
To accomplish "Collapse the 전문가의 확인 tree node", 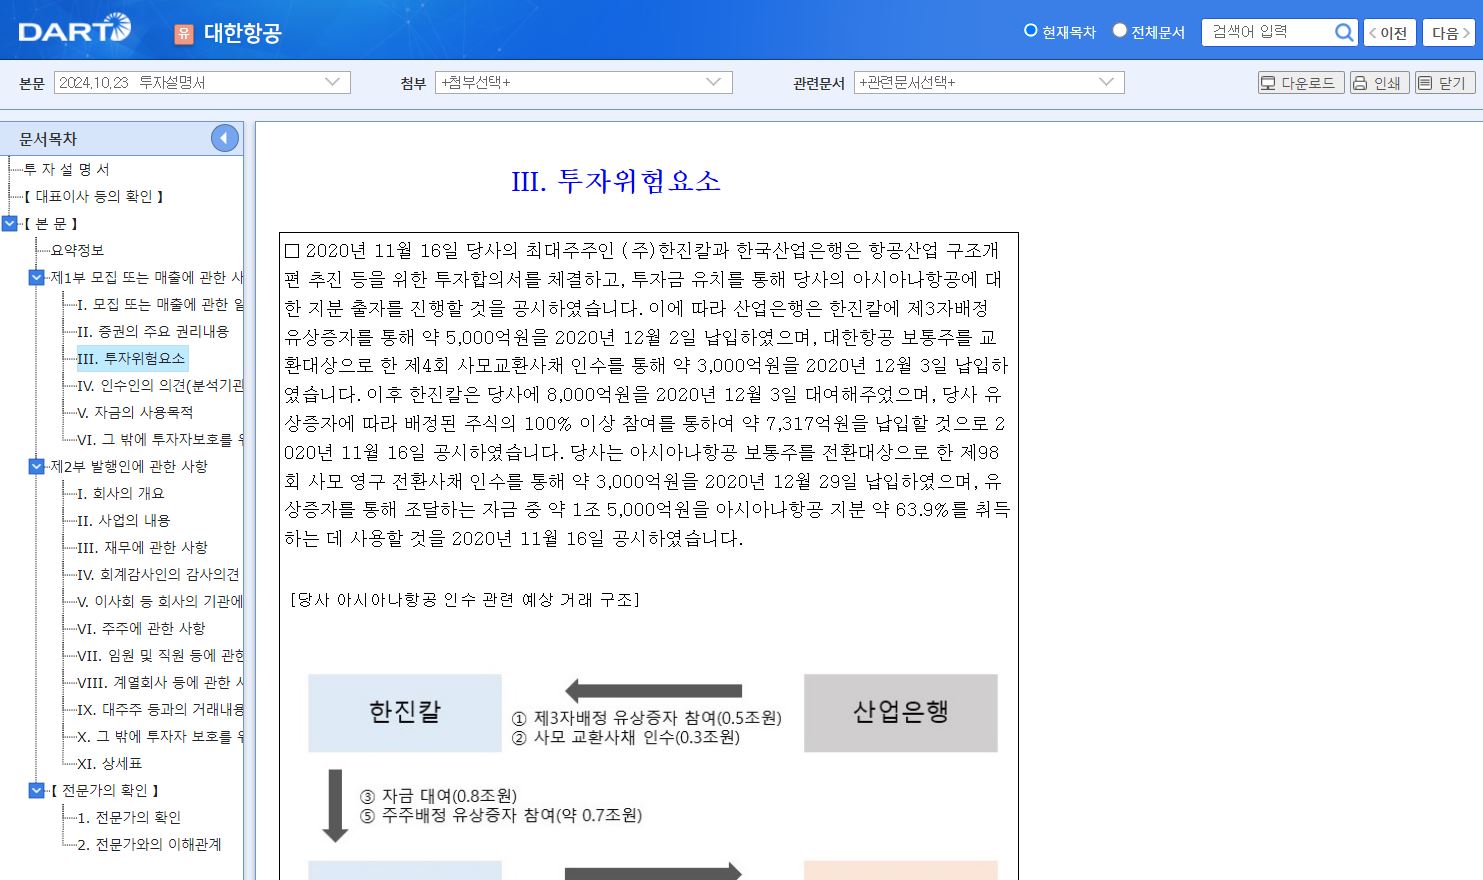I will pos(37,790).
